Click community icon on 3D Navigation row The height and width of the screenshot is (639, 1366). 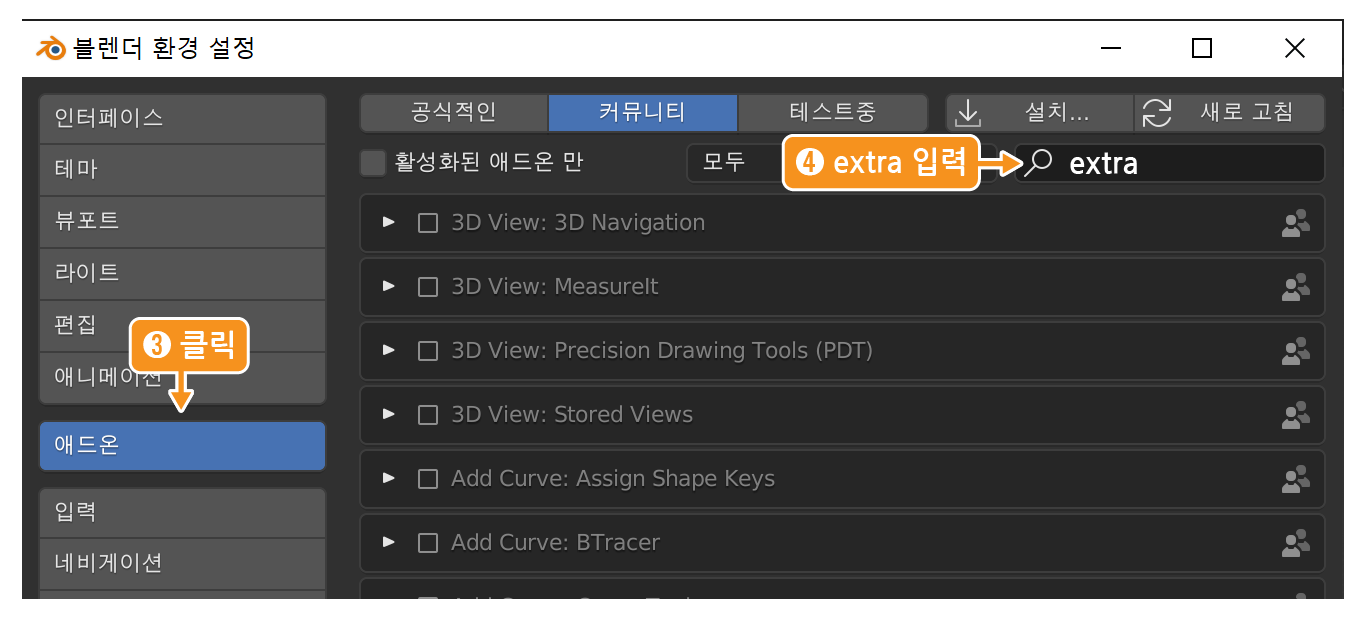point(1296,224)
